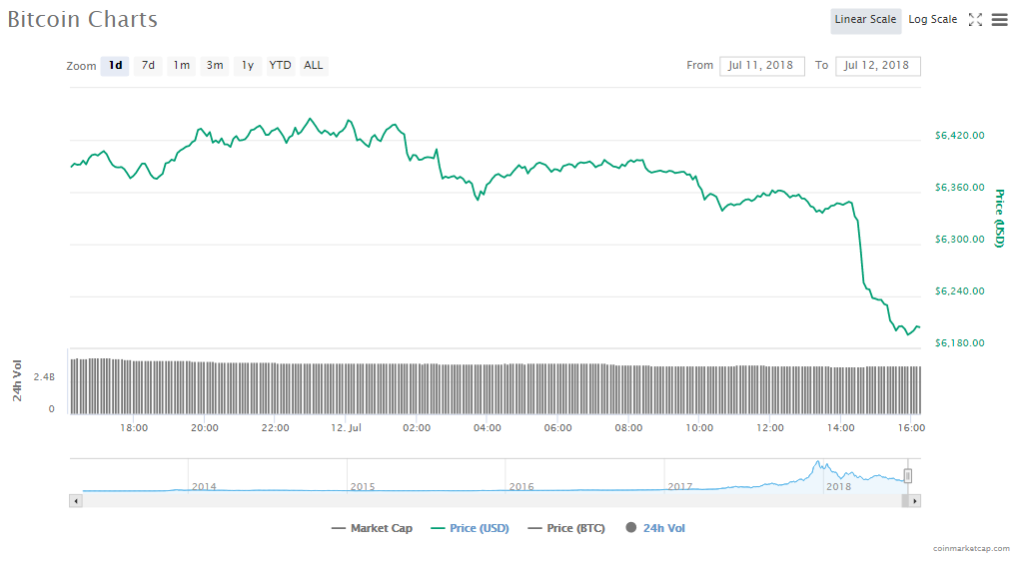Screen dimensions: 1024x561
Task: Select the 1d zoom range
Action: click(x=115, y=66)
